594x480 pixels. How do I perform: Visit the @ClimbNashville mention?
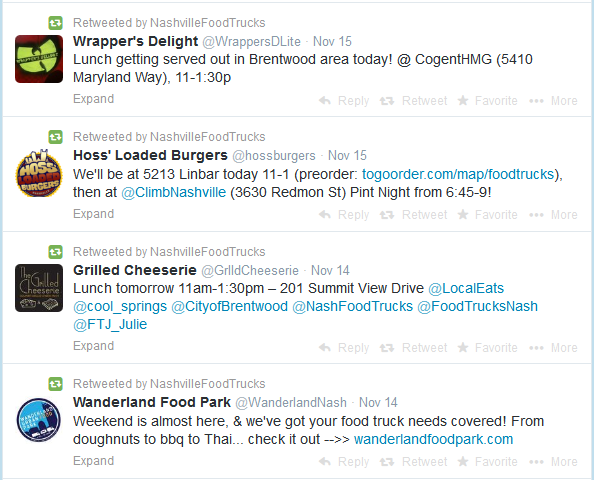[174, 192]
